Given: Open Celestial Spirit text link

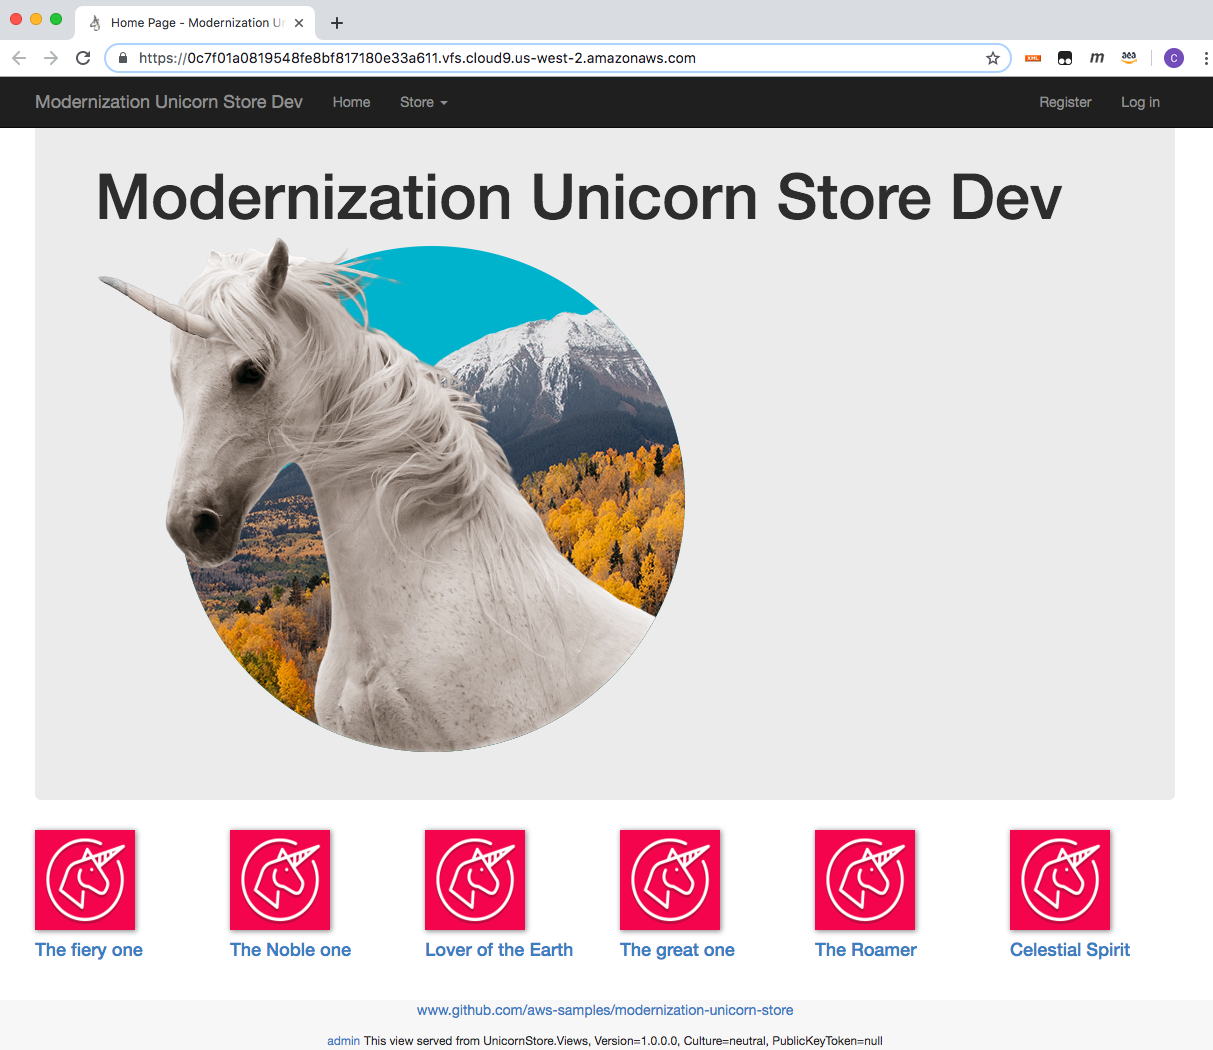Looking at the screenshot, I should [1070, 950].
